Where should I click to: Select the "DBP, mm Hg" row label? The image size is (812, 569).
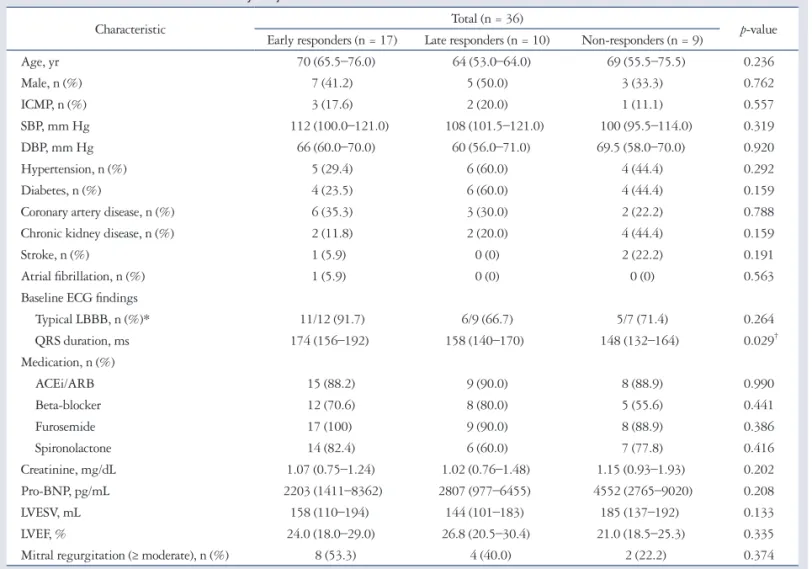point(57,148)
